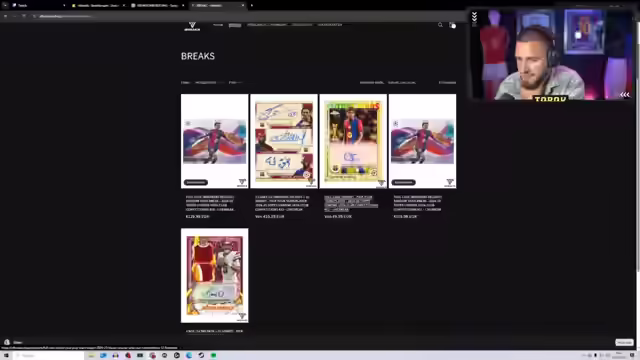Open the availability filter dropdown above products

[209, 82]
